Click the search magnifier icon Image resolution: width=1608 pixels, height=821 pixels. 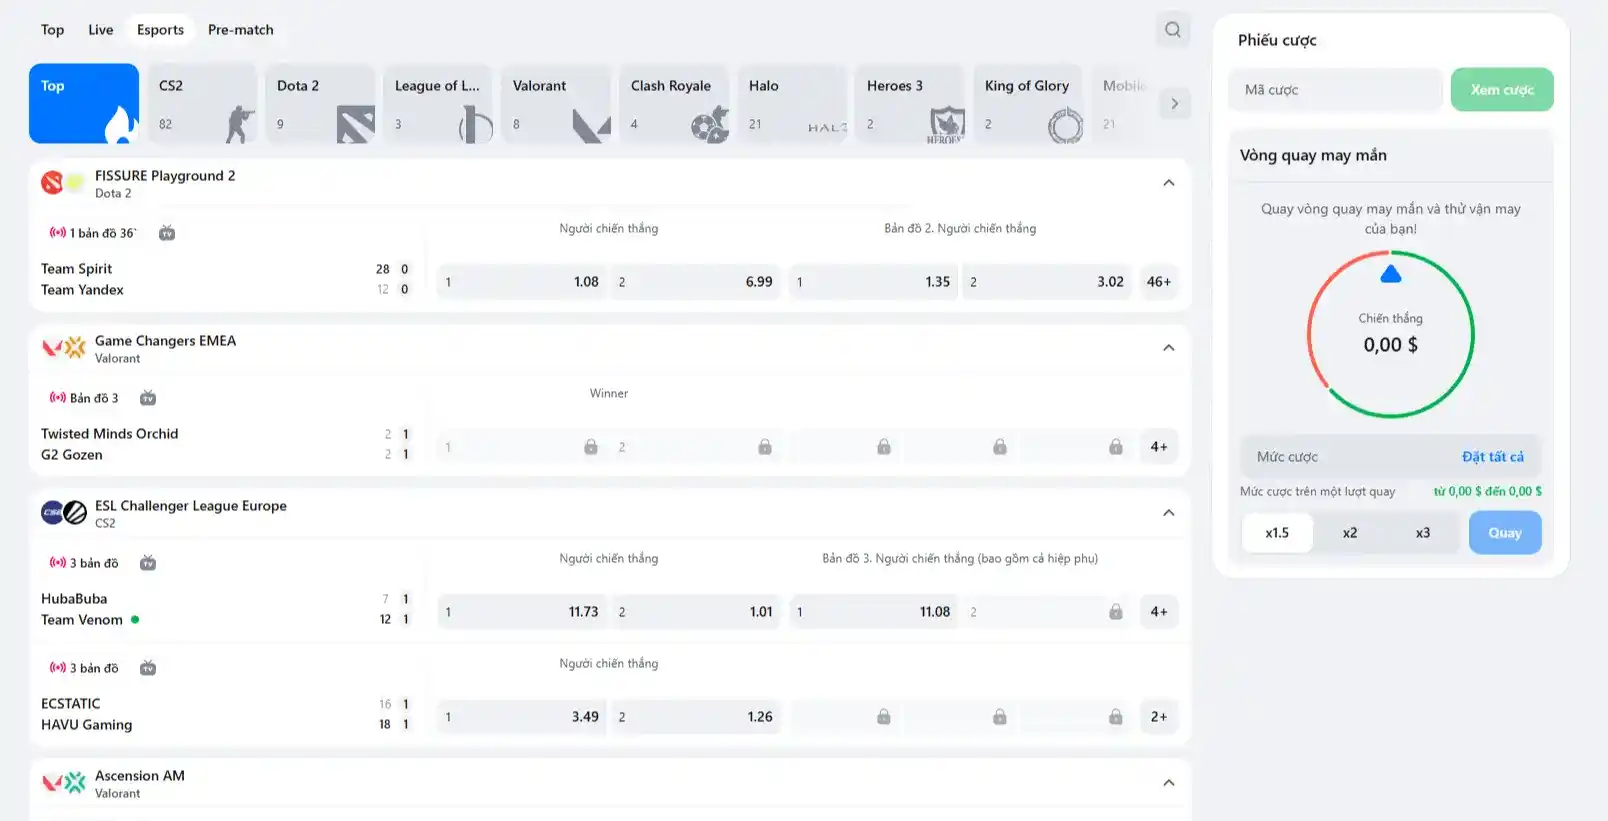point(1173,30)
